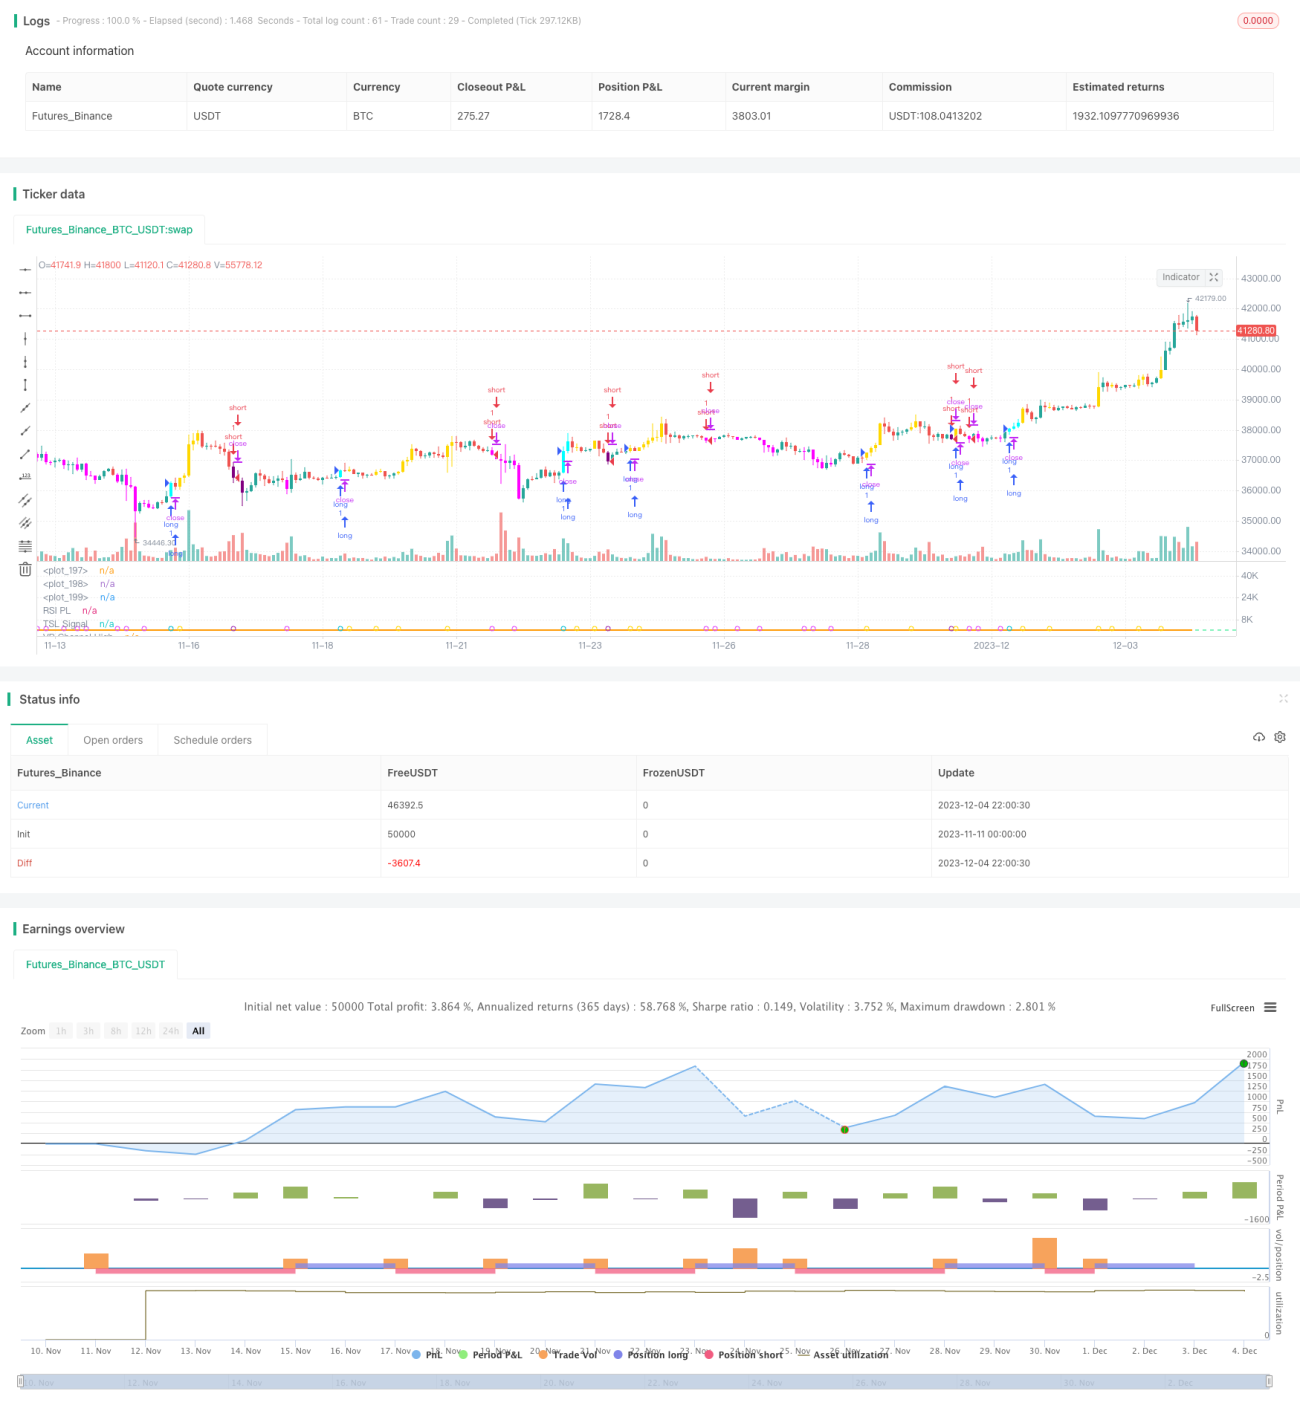
Task: Click the cloud download icon in Status info
Action: pos(1259,737)
